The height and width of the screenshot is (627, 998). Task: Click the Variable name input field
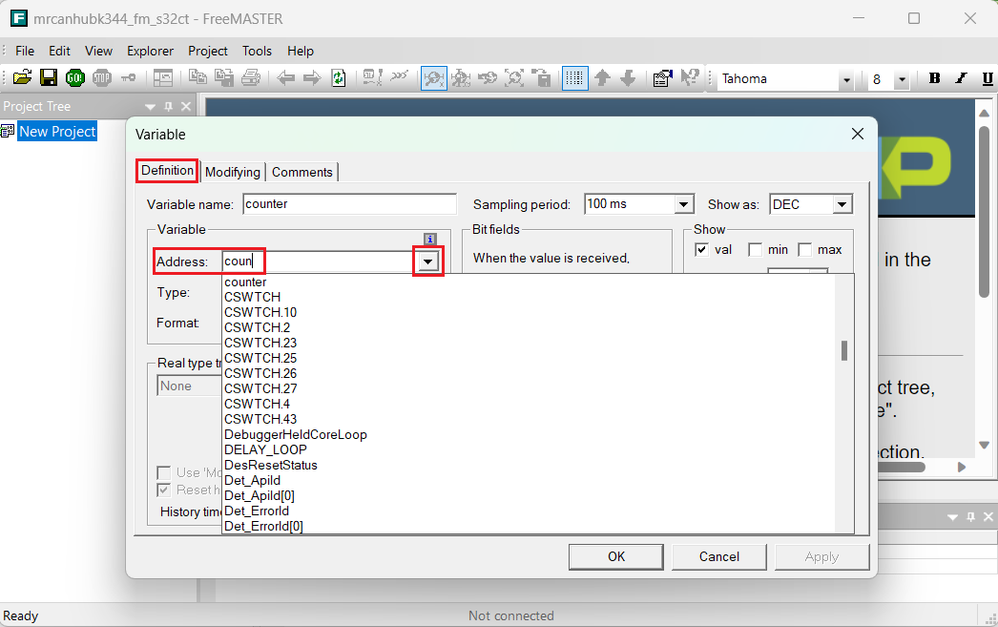tap(349, 204)
